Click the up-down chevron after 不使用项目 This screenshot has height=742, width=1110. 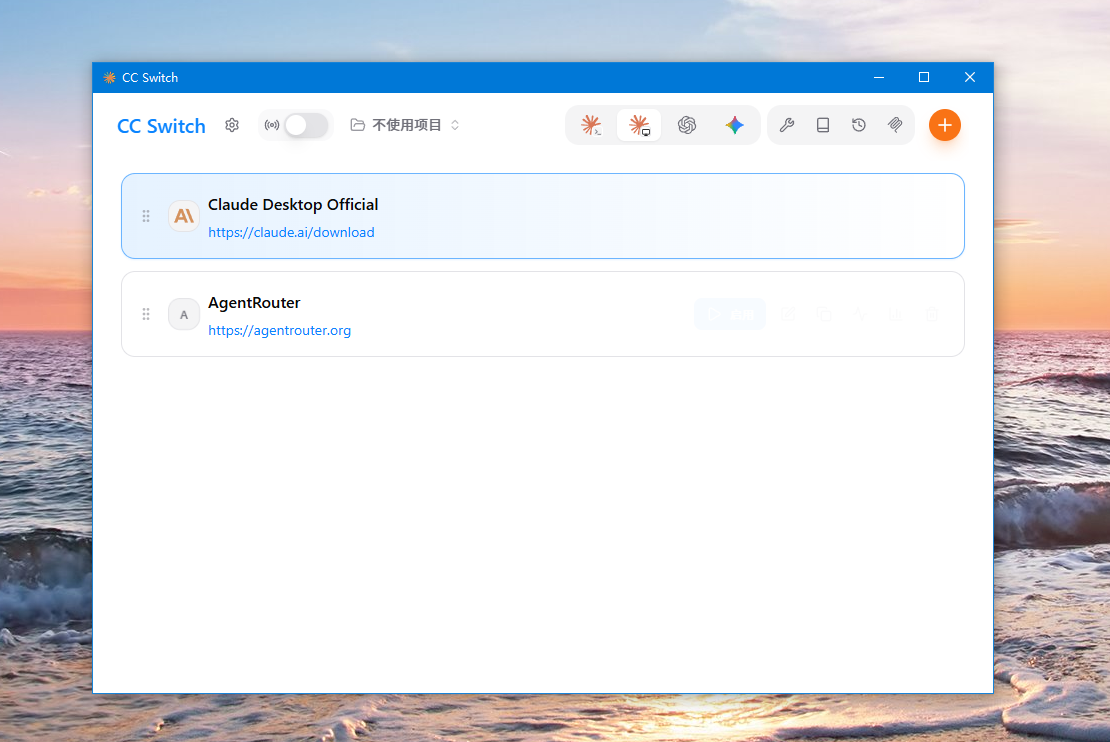tap(455, 125)
